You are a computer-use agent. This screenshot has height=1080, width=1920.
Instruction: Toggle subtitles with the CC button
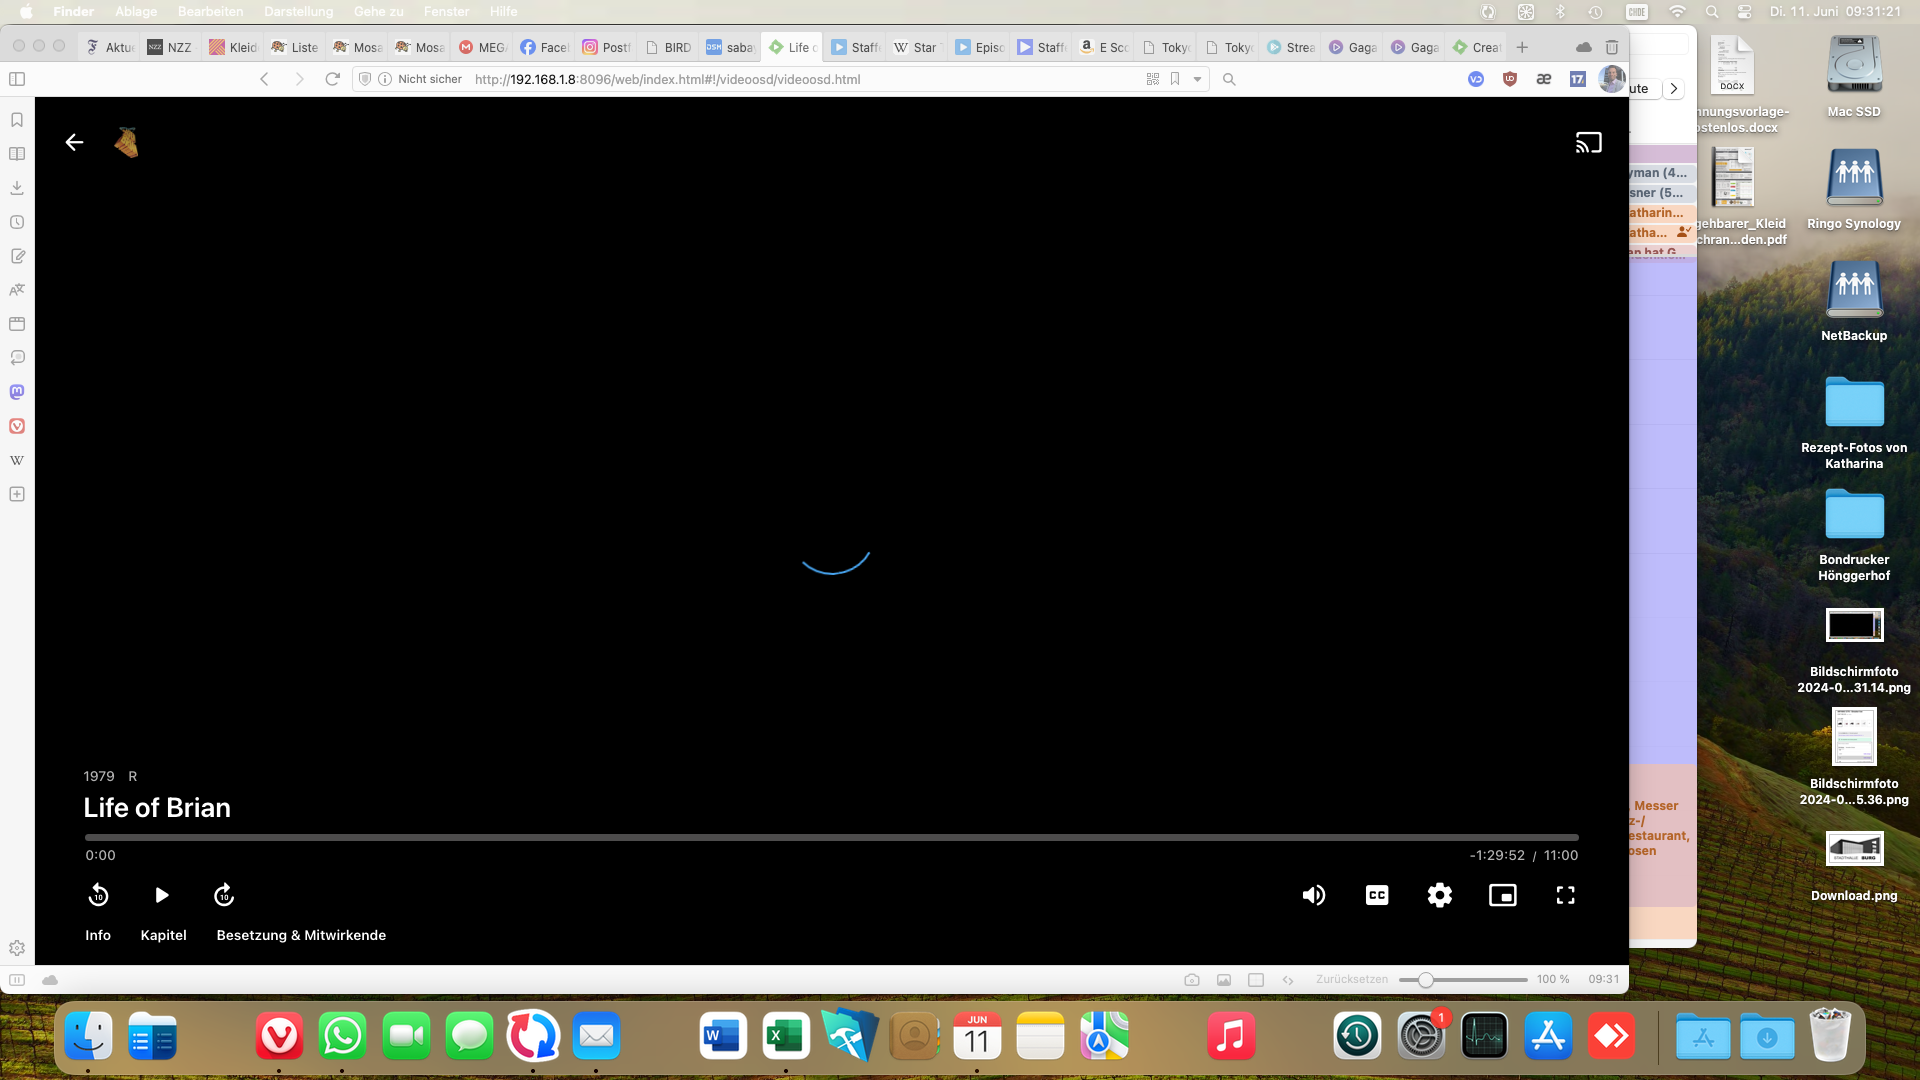[x=1377, y=895]
